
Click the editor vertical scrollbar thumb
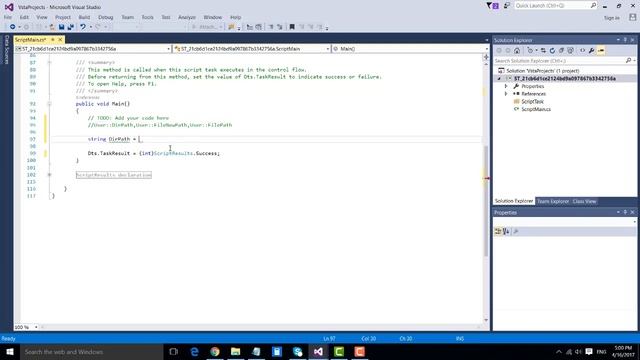click(x=486, y=200)
